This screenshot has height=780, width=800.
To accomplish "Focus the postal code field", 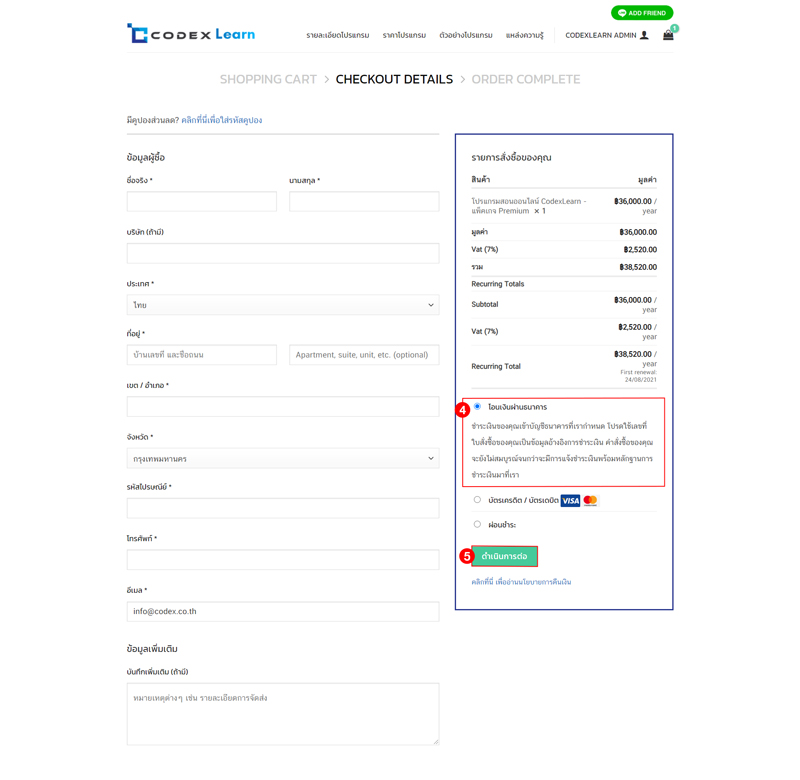I will [283, 508].
